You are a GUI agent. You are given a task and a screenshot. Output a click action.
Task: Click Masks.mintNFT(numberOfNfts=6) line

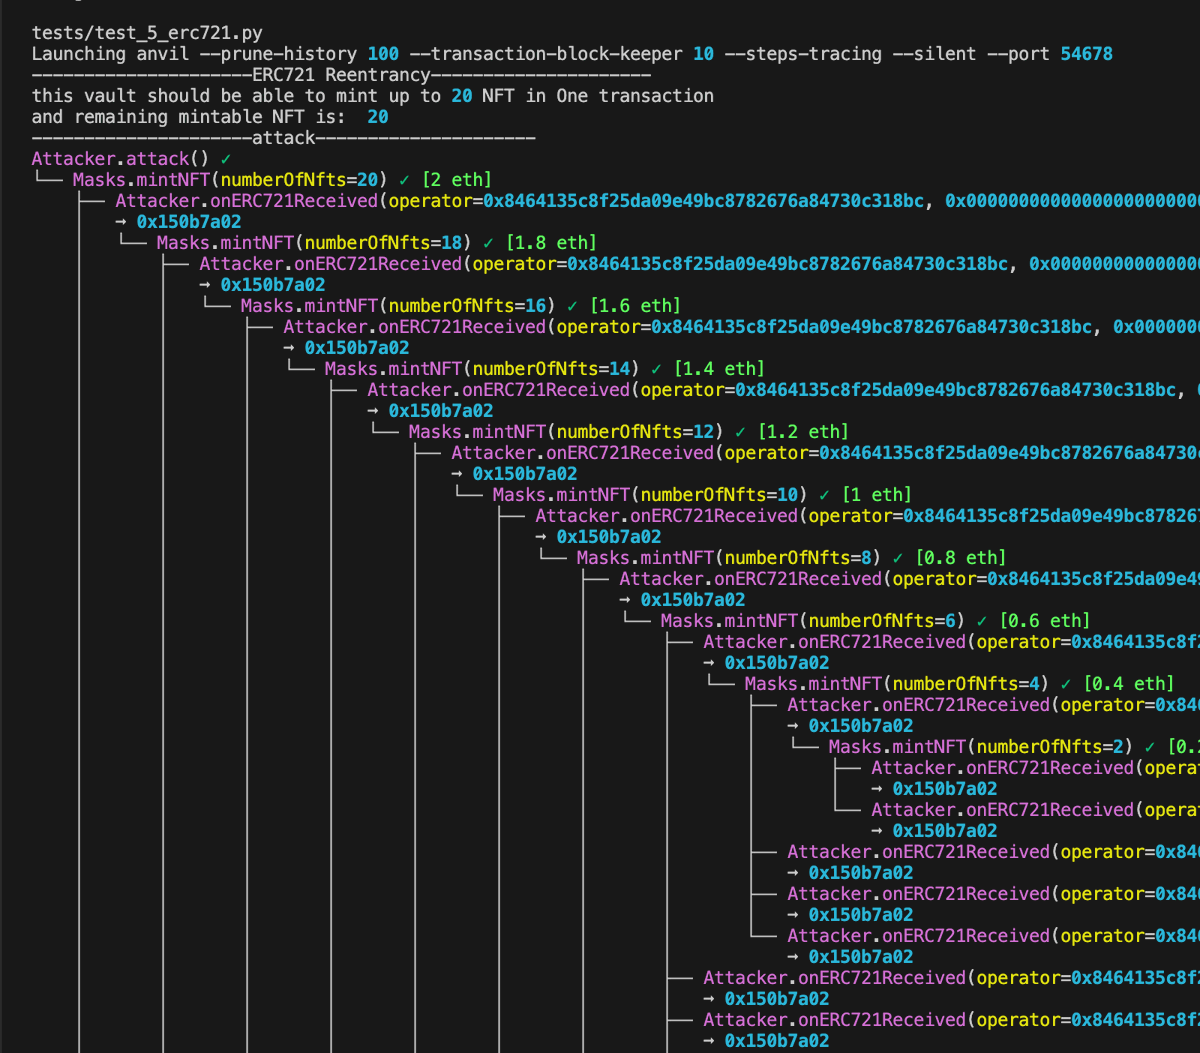pyautogui.click(x=875, y=621)
